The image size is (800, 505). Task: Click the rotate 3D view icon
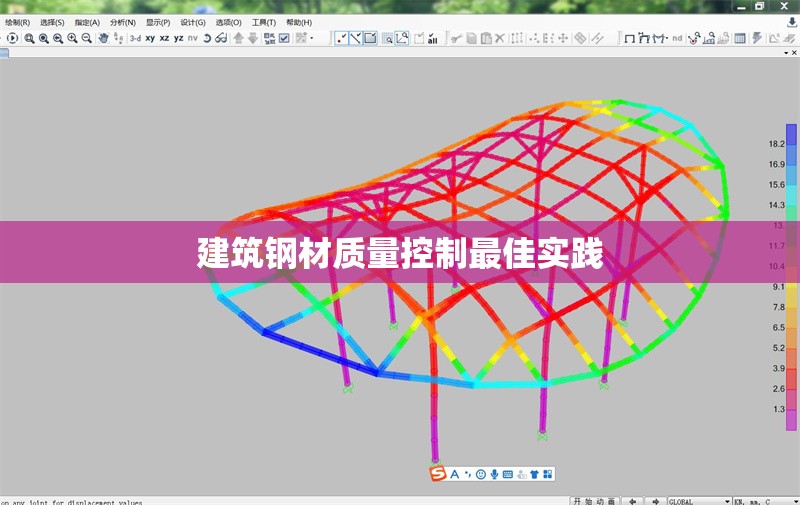(x=207, y=38)
